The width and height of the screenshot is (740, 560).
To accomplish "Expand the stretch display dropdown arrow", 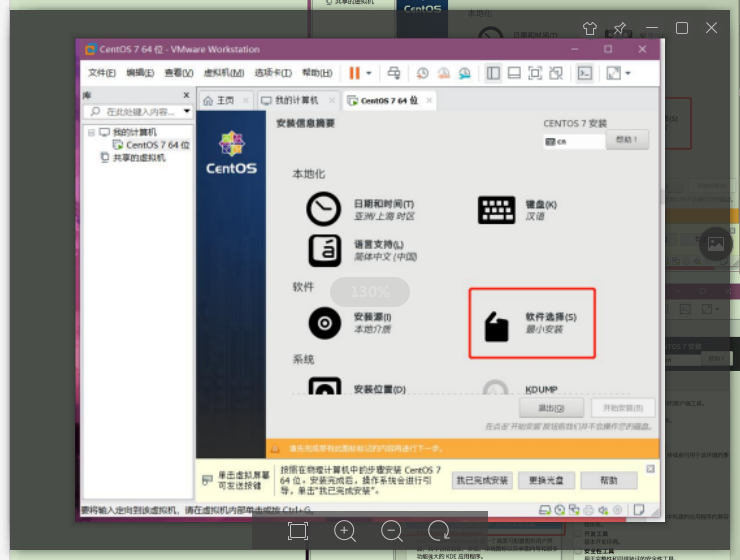I will pos(628,73).
